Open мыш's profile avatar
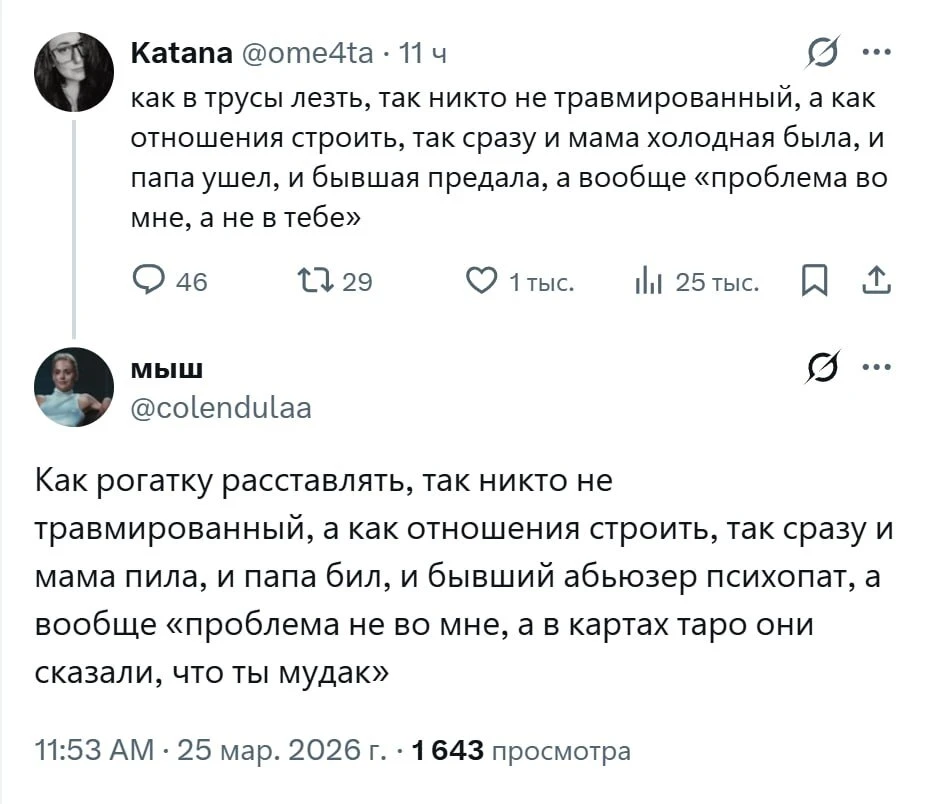Screen dimensions: 926x804 point(74,386)
